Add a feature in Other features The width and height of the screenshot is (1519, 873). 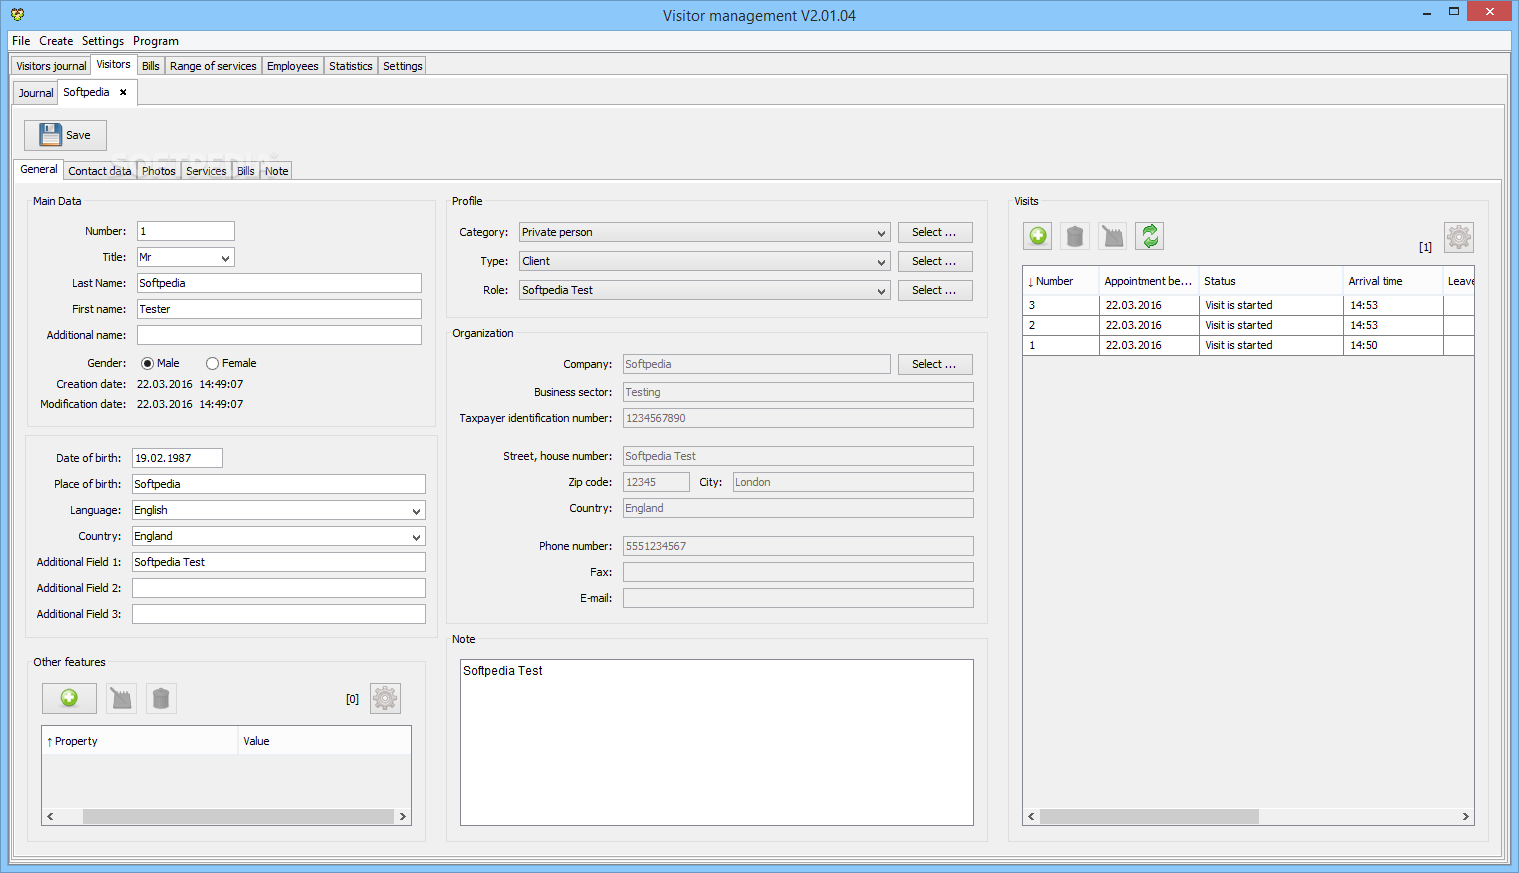click(x=69, y=698)
